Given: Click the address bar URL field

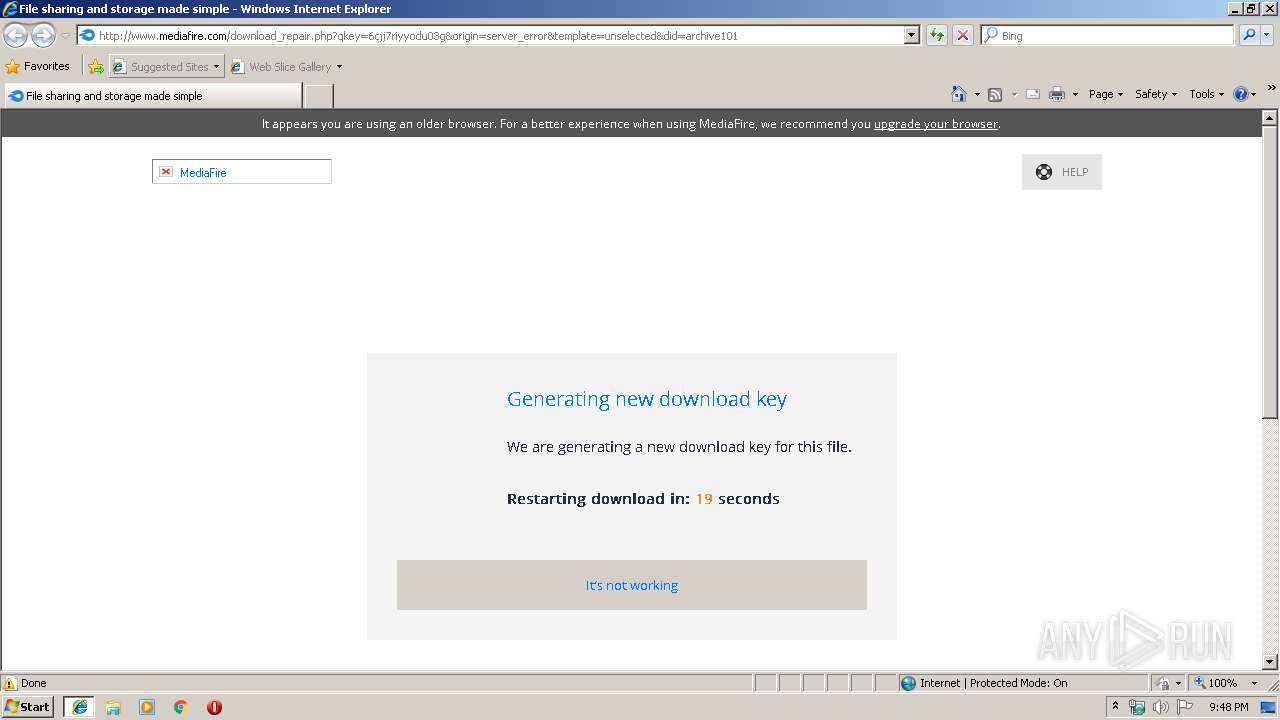Looking at the screenshot, I should 490,35.
